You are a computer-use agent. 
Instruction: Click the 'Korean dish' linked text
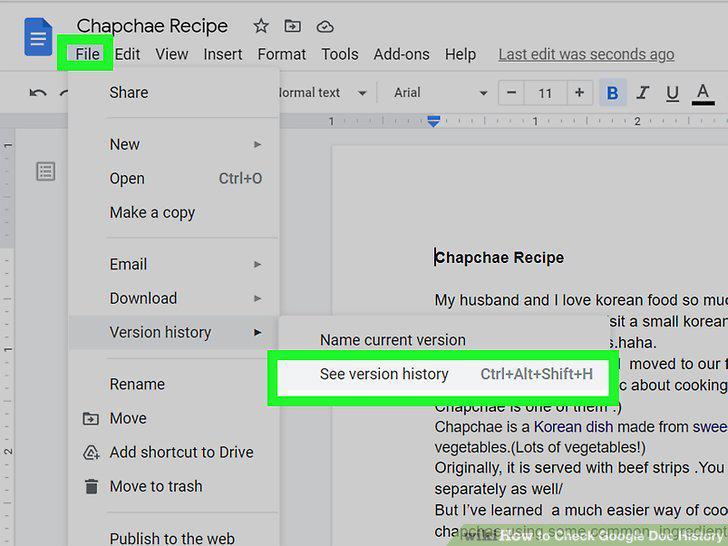tap(573, 427)
